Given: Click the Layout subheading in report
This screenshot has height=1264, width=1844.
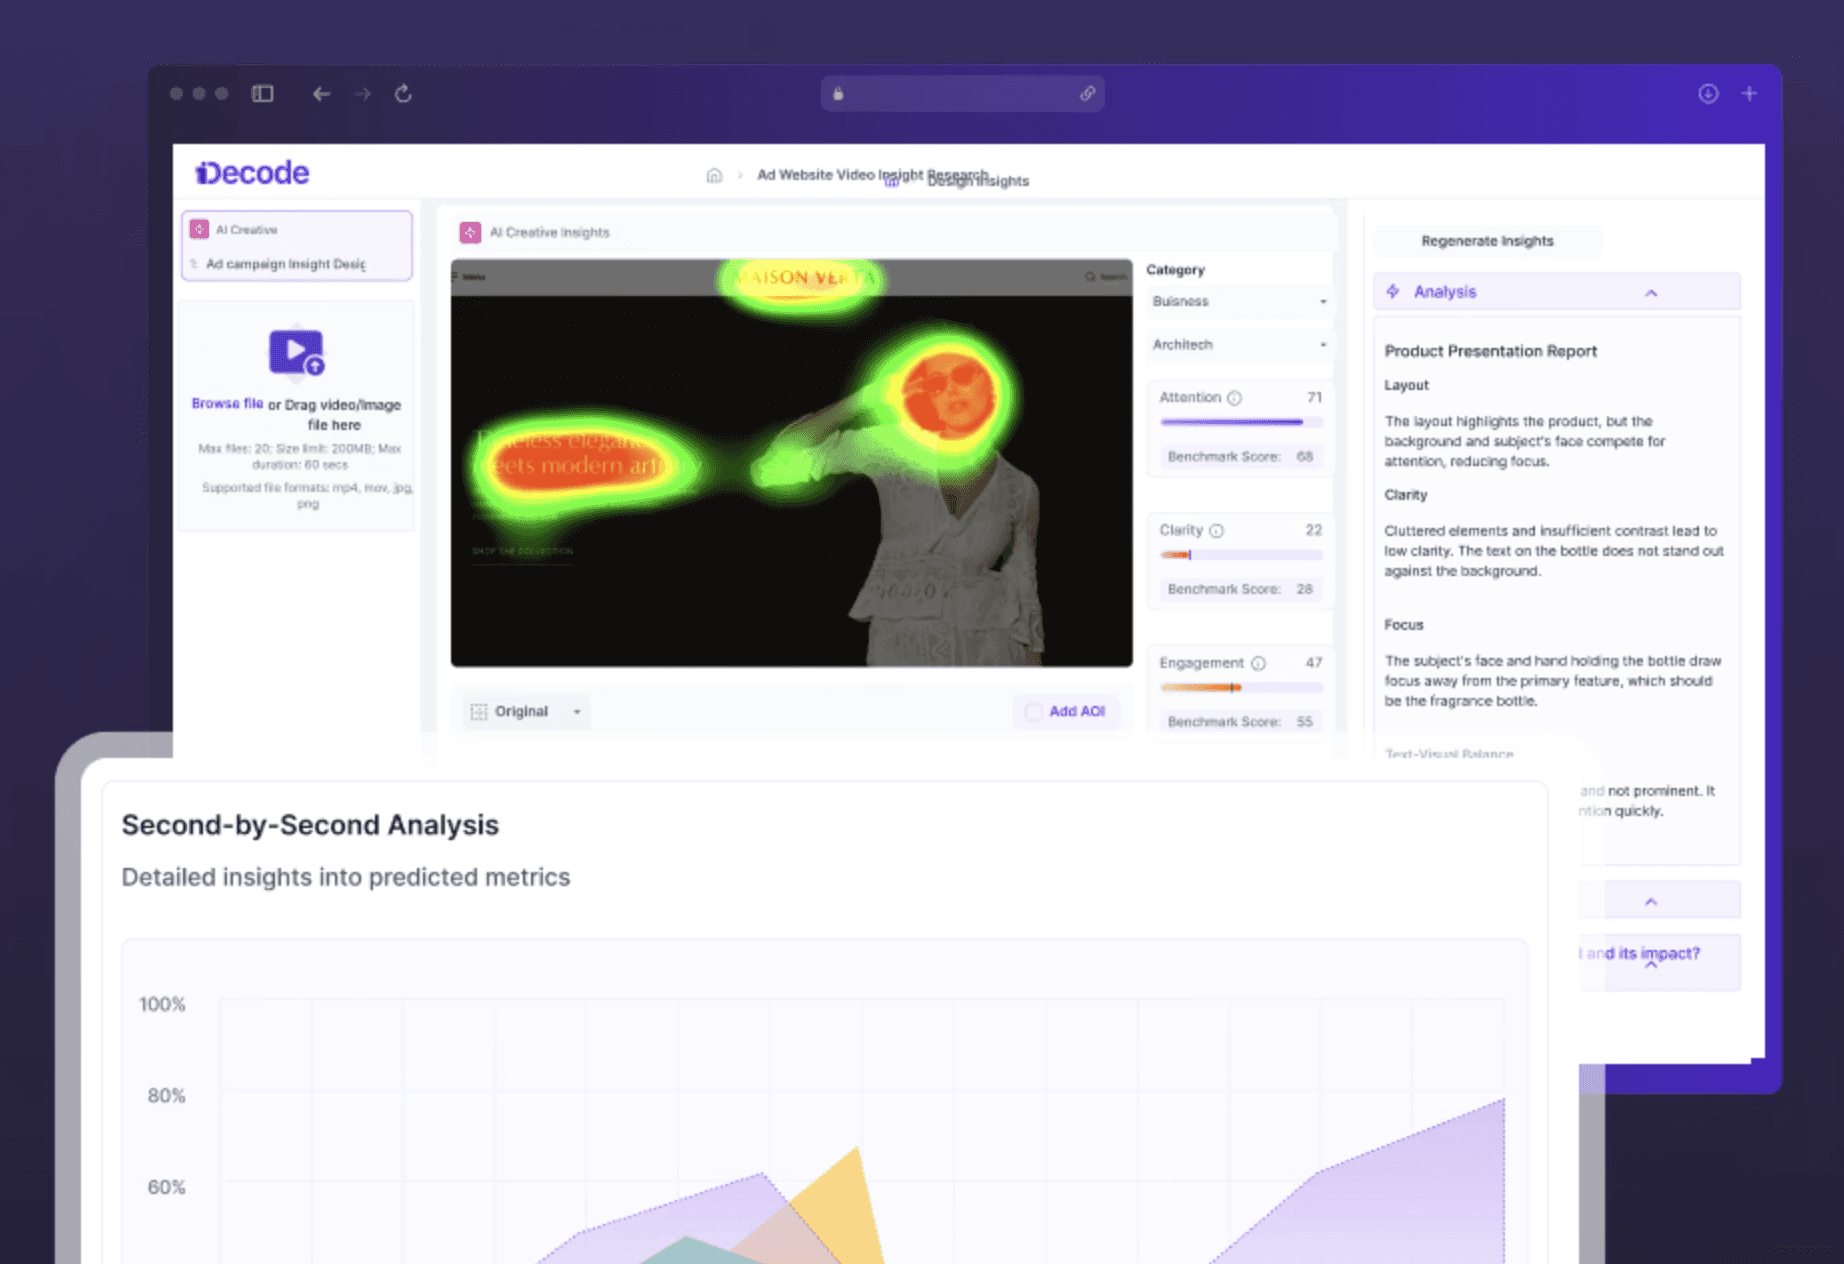Looking at the screenshot, I should point(1406,385).
